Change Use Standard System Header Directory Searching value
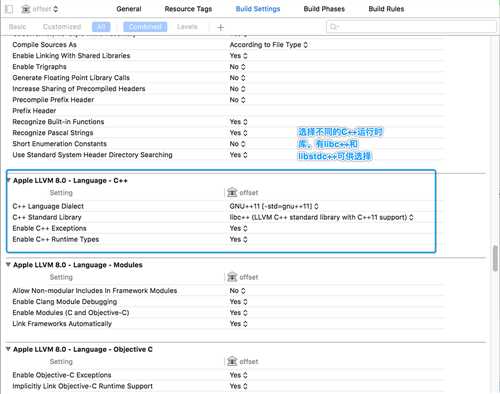 coord(238,155)
